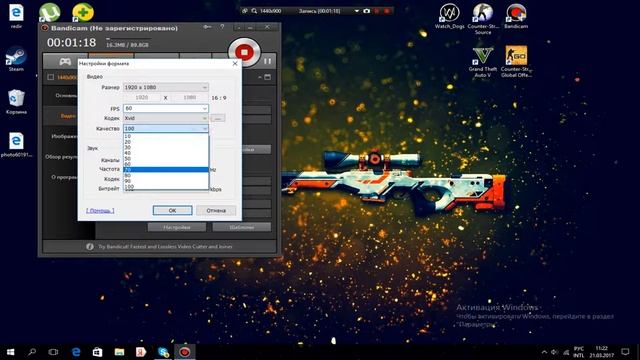Open the FPS combo box arrow
Viewport: 640px width, 360px height.
[204, 108]
